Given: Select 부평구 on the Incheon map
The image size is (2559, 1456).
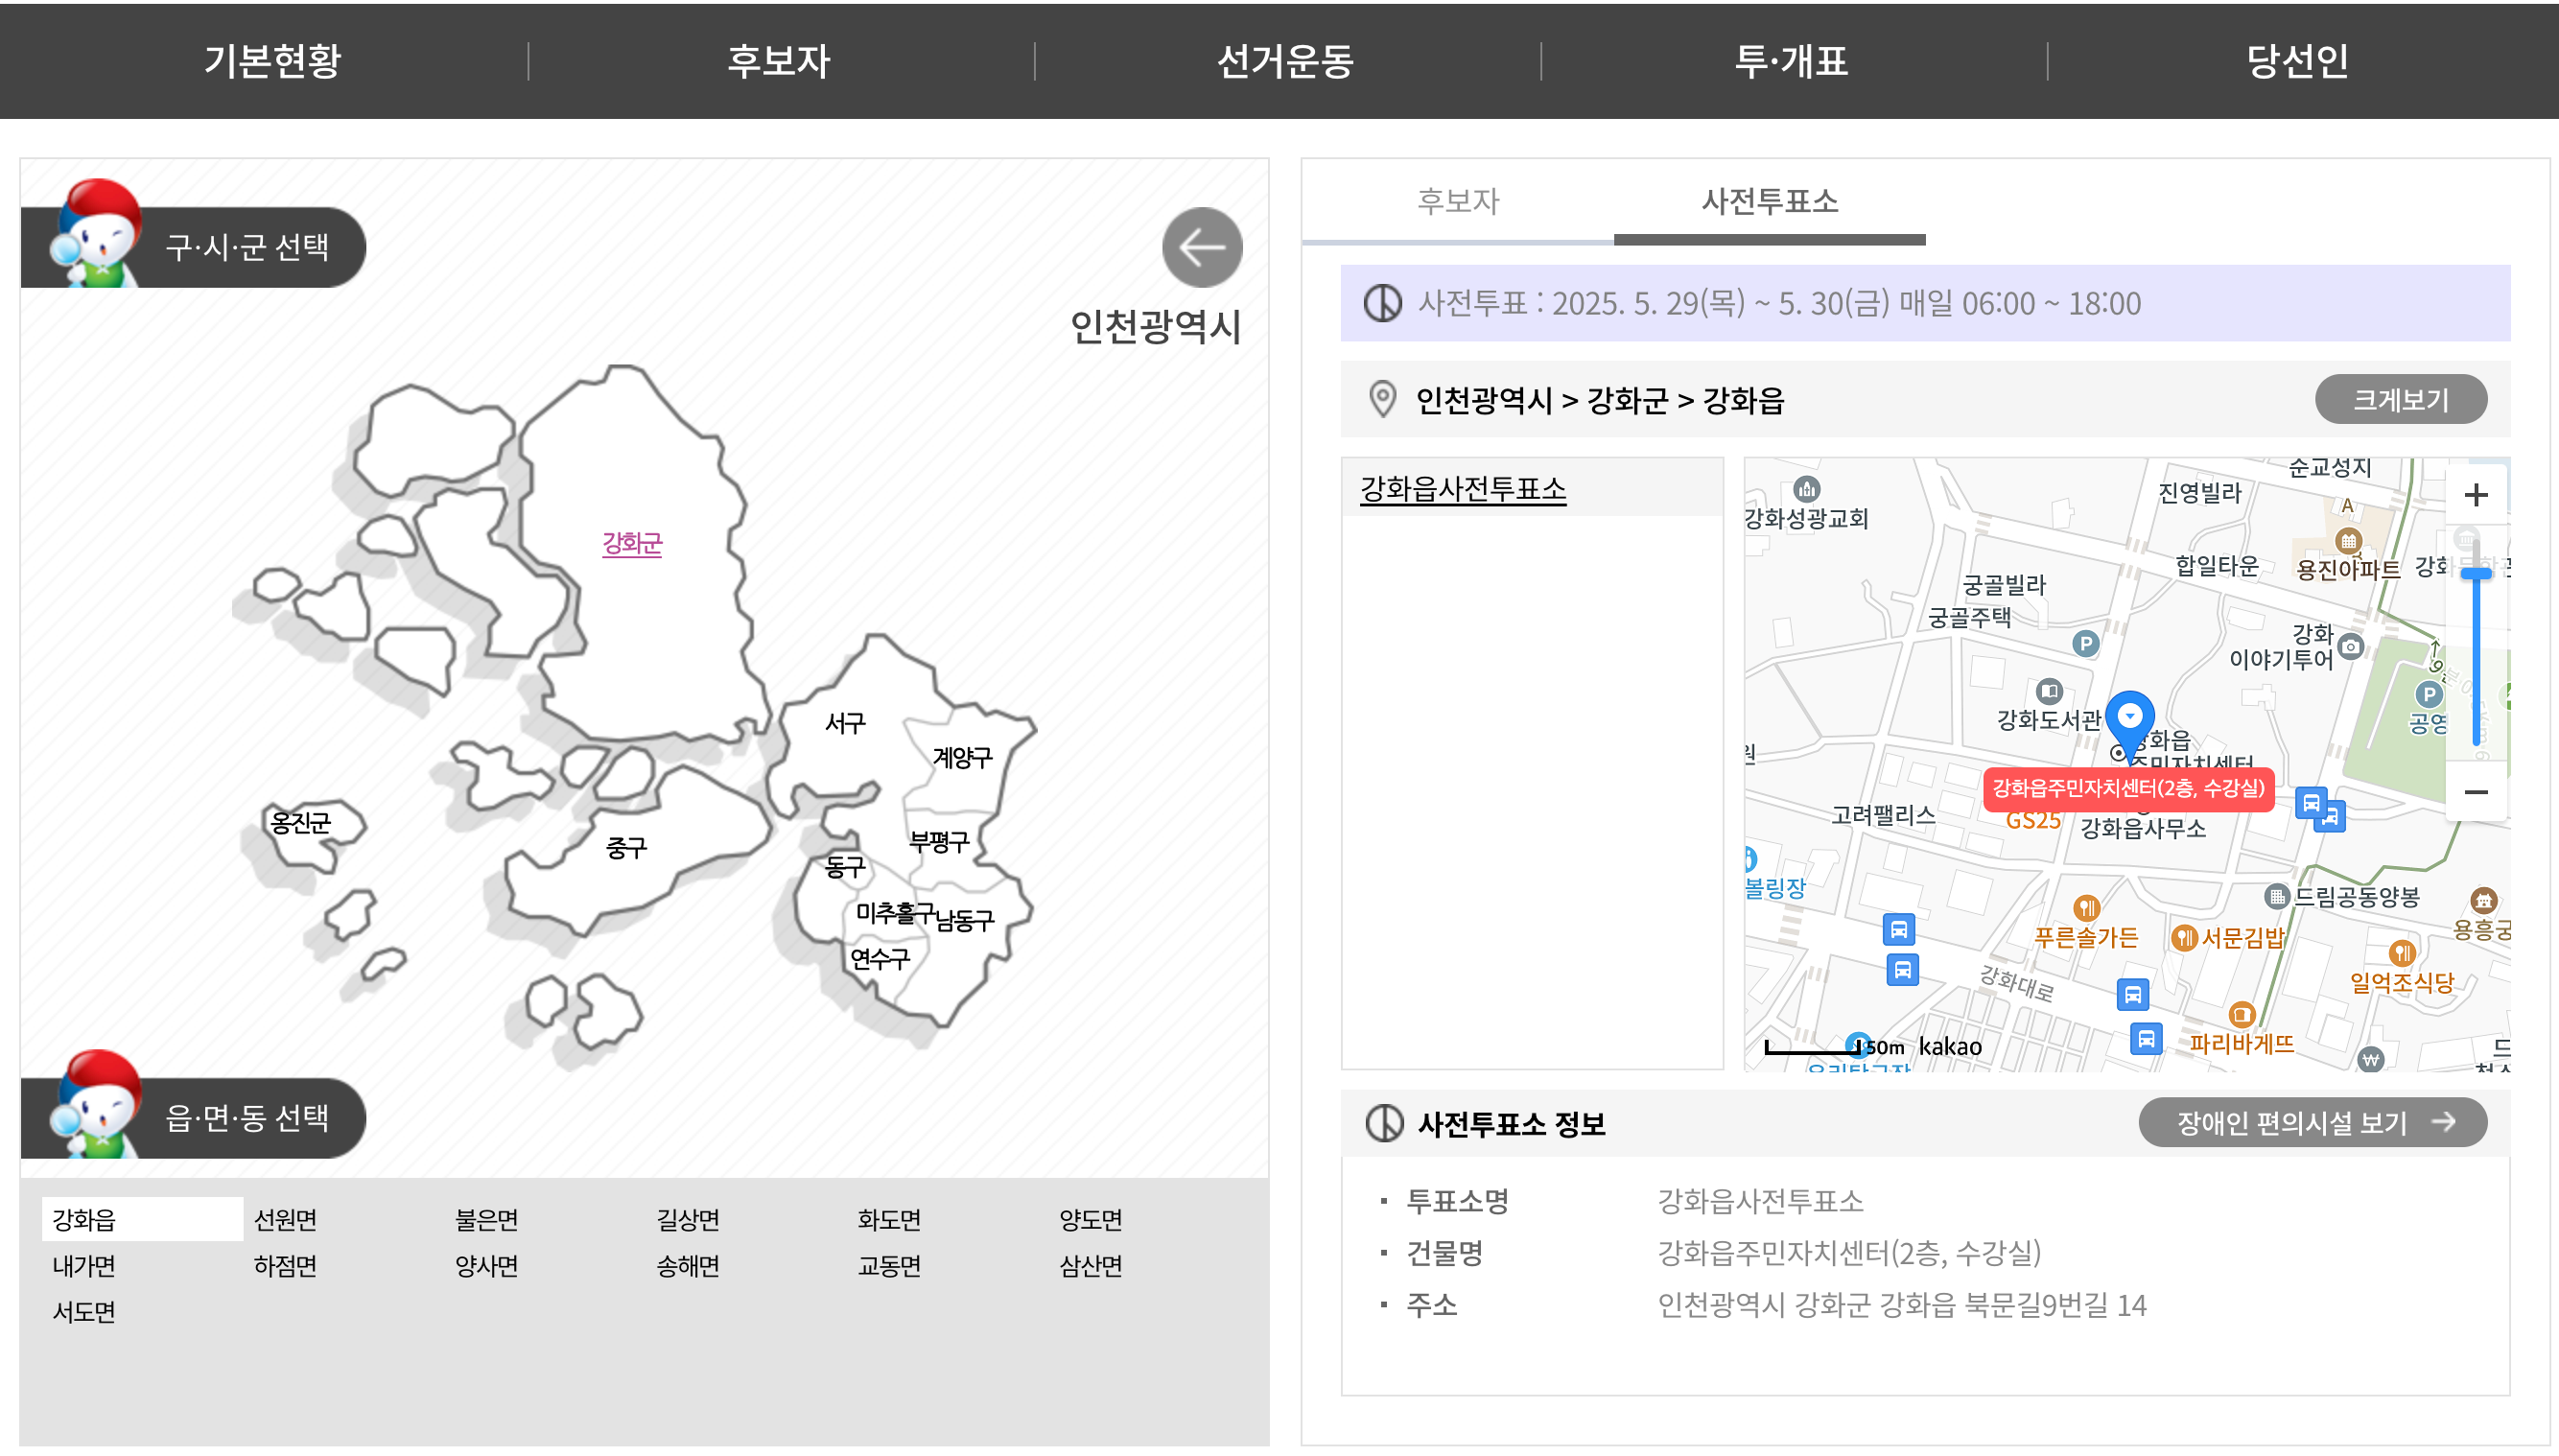Looking at the screenshot, I should 939,841.
